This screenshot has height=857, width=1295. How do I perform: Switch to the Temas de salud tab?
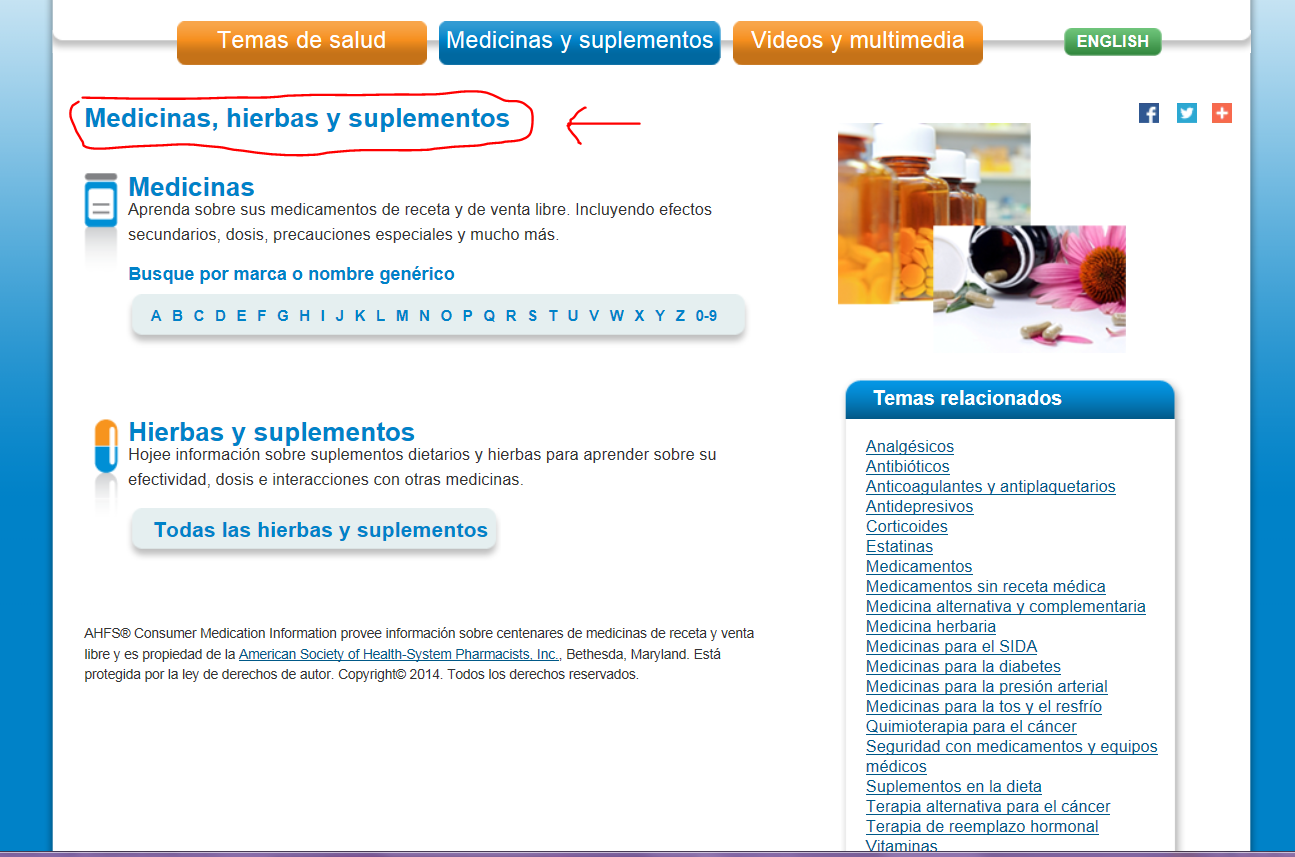[301, 42]
